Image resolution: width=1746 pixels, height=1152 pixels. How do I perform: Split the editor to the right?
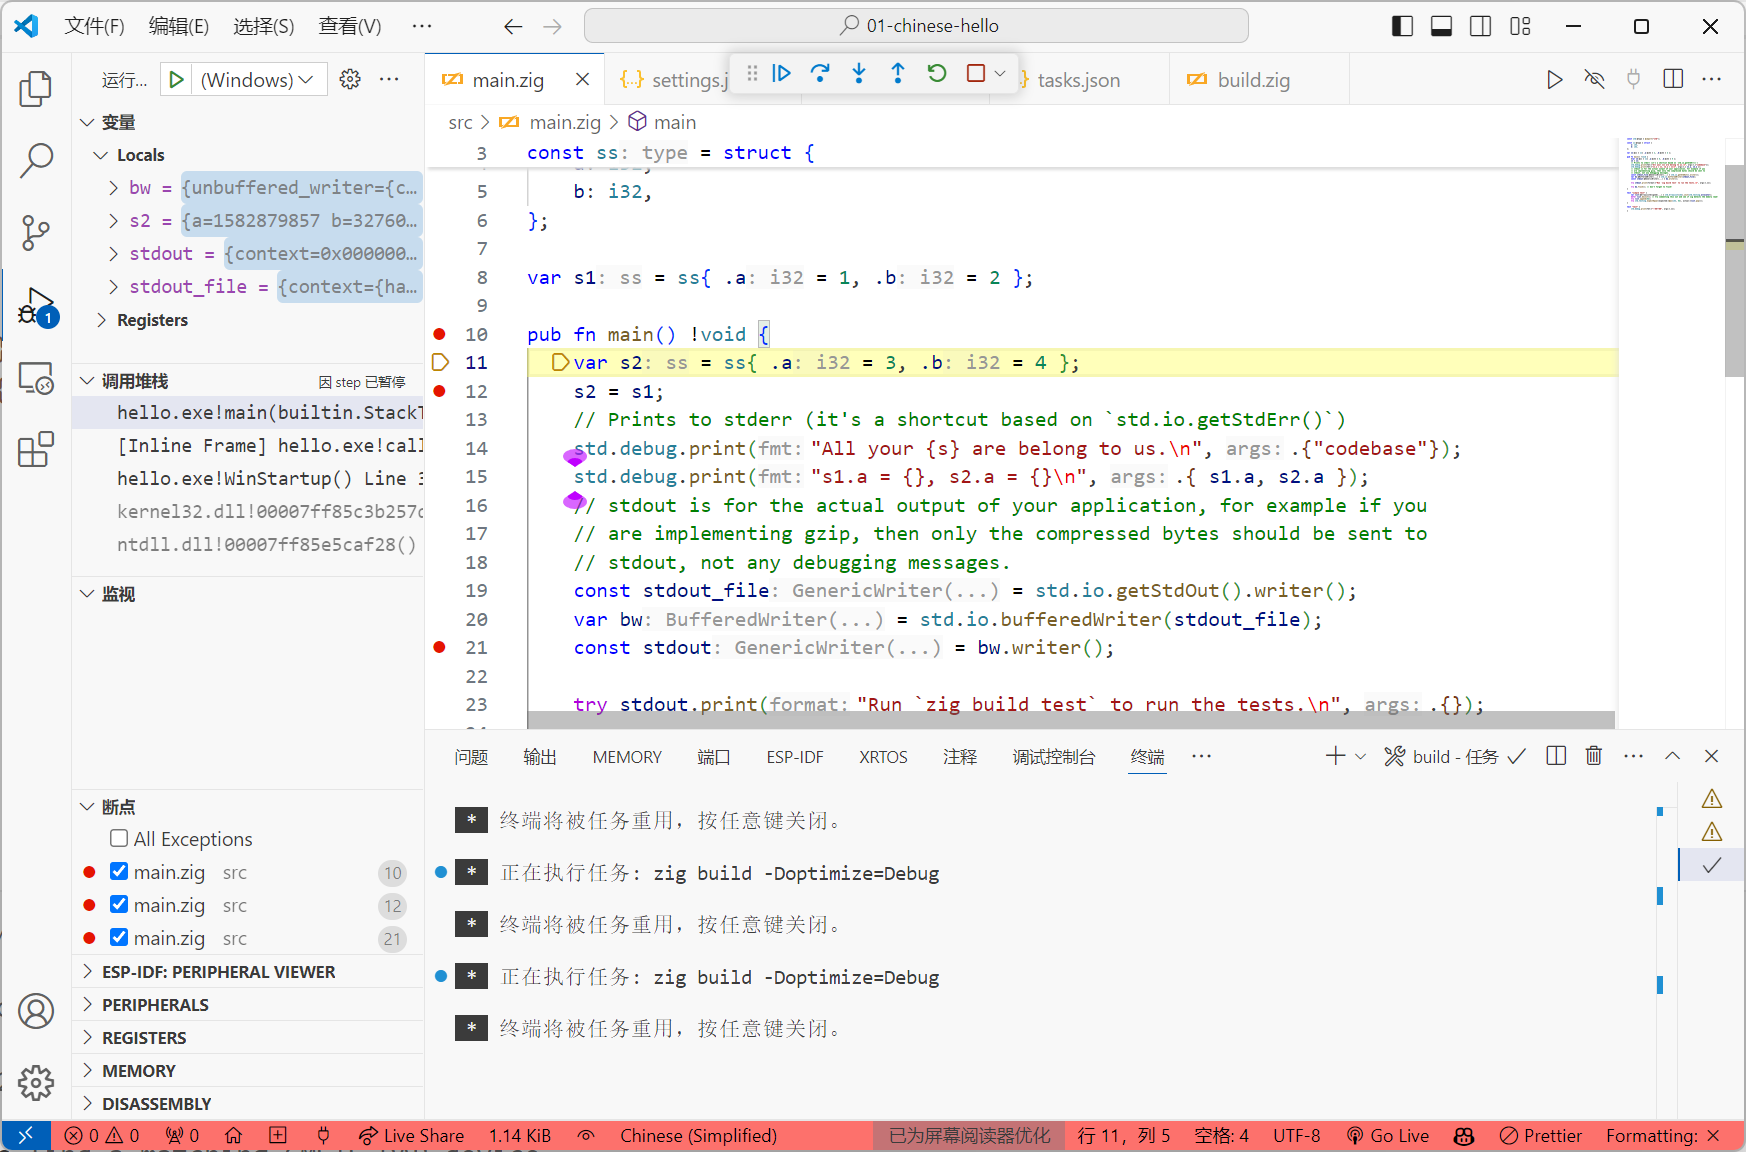tap(1673, 79)
